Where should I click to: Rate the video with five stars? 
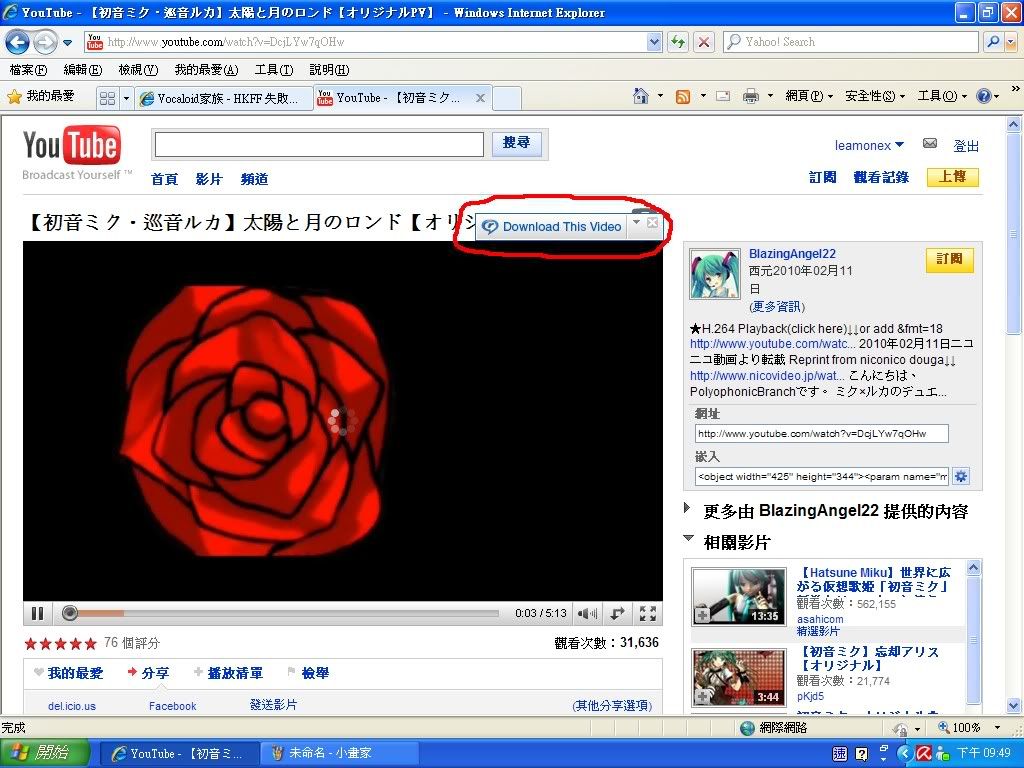click(91, 644)
